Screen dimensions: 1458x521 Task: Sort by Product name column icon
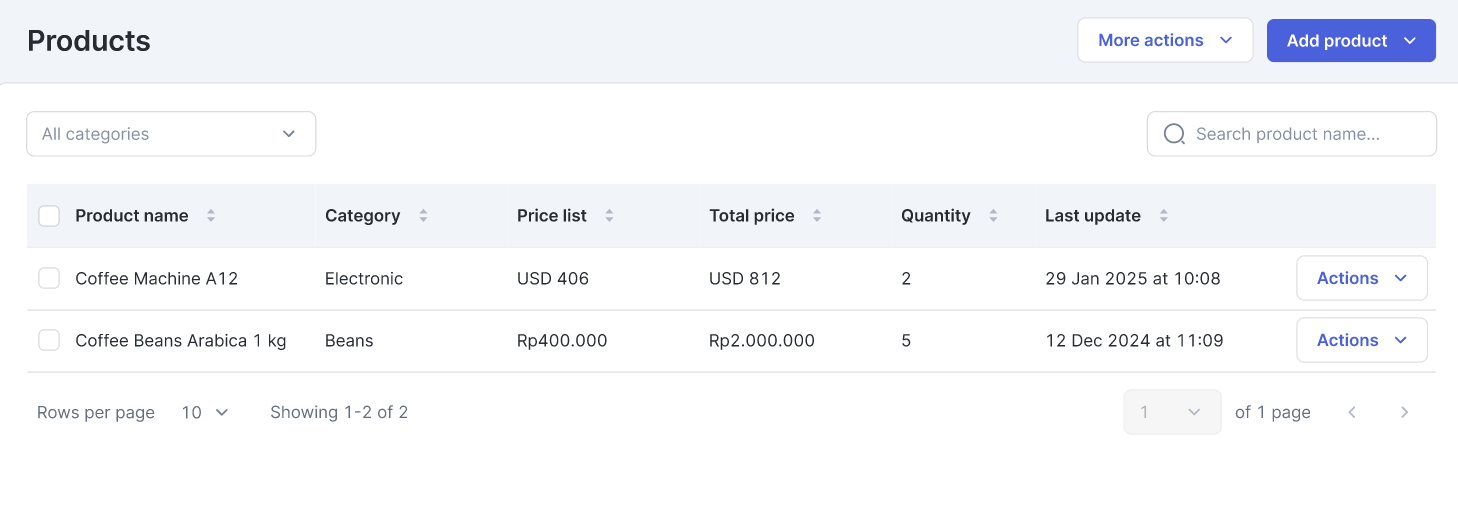[x=210, y=216]
